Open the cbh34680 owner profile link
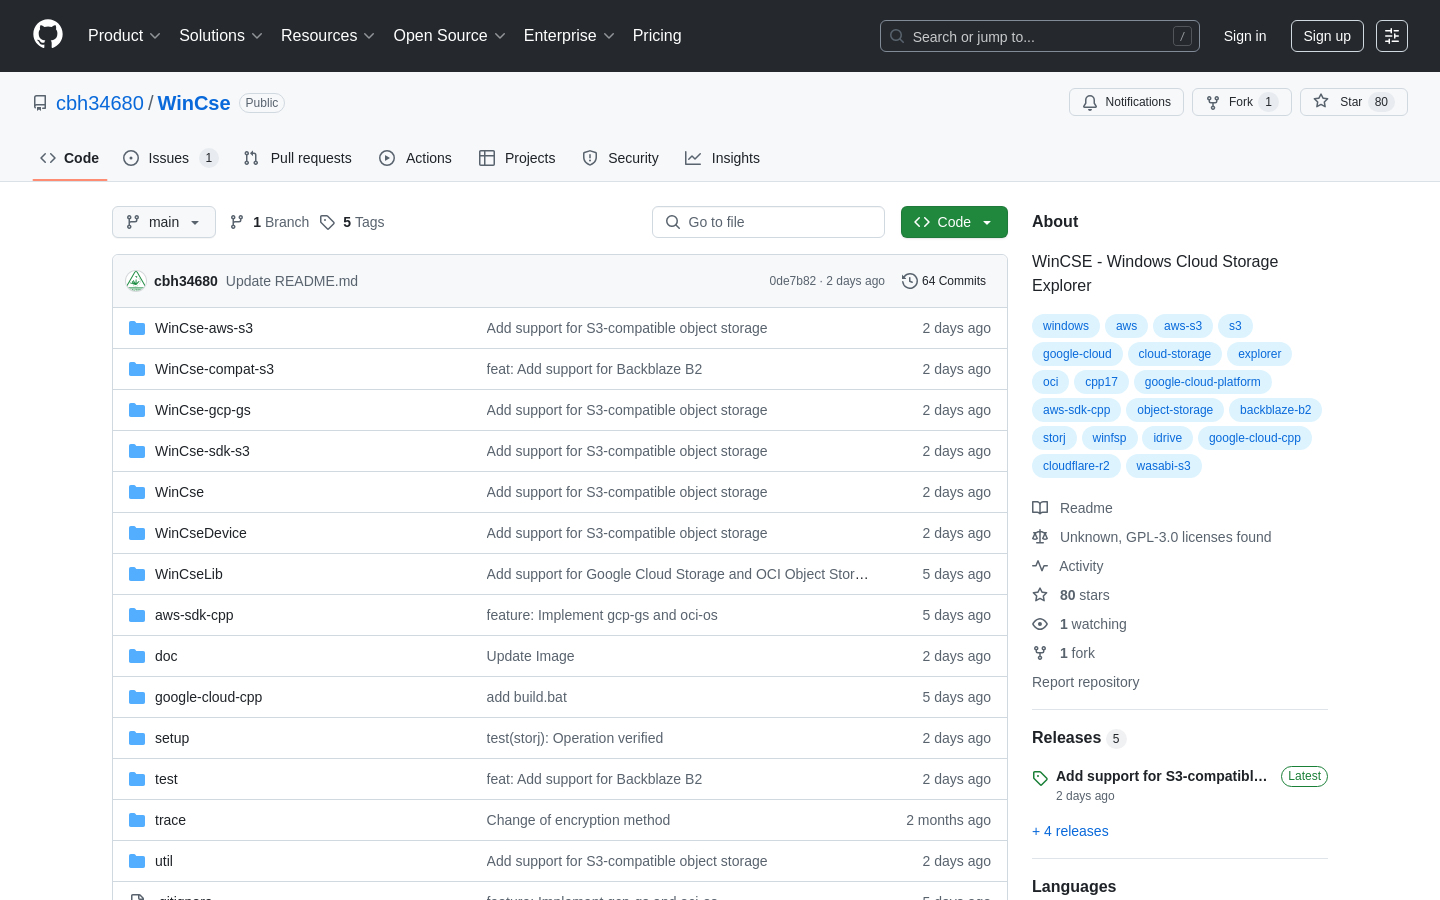This screenshot has height=900, width=1440. (x=100, y=103)
